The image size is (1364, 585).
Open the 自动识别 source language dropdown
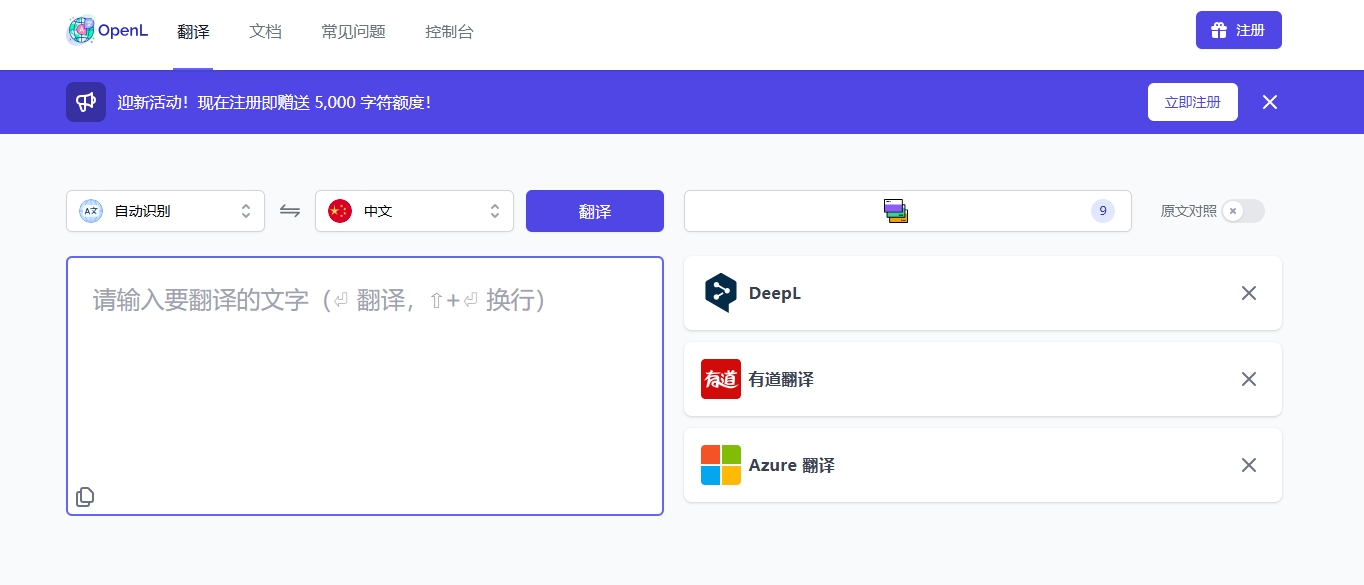(x=165, y=211)
